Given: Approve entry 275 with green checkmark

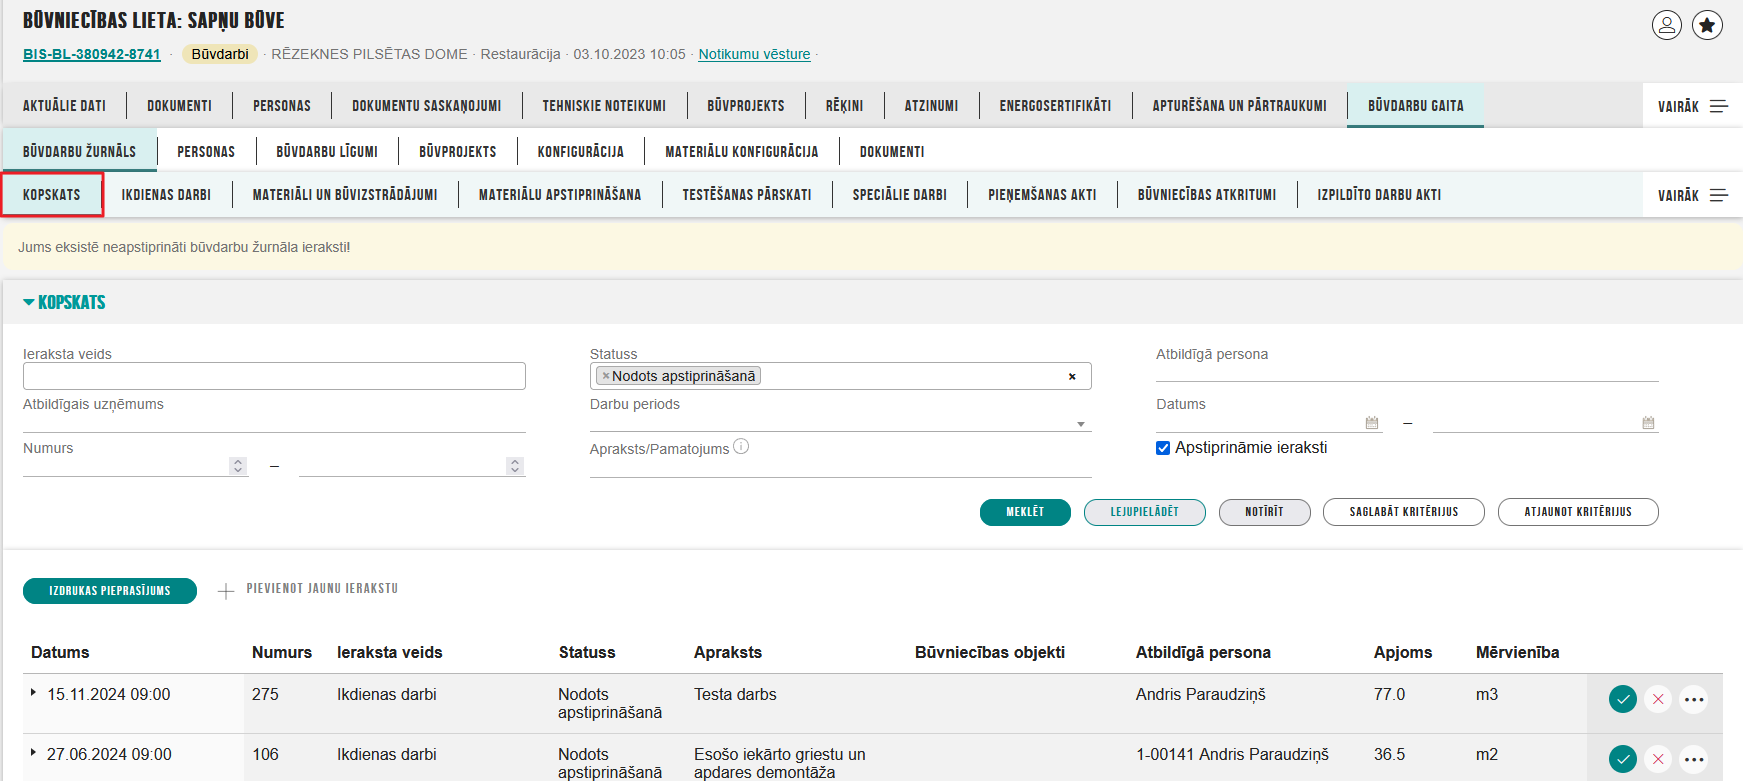Looking at the screenshot, I should click(x=1622, y=699).
